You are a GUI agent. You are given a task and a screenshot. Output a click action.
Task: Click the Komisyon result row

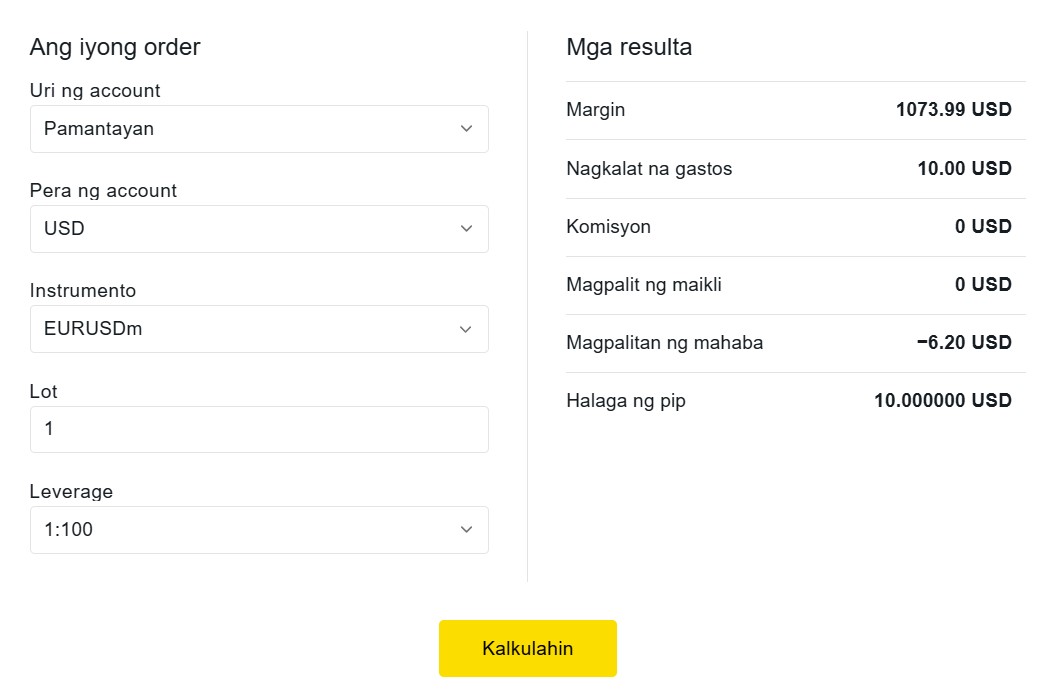797,226
